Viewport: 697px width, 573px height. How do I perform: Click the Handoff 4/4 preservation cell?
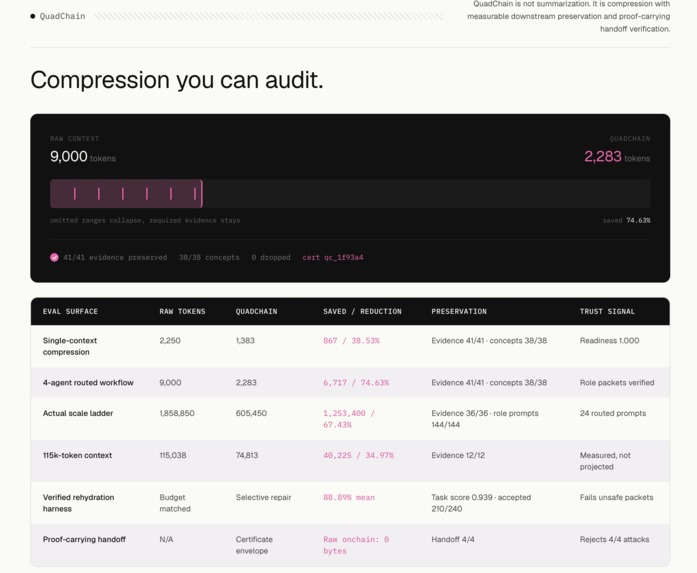click(453, 540)
